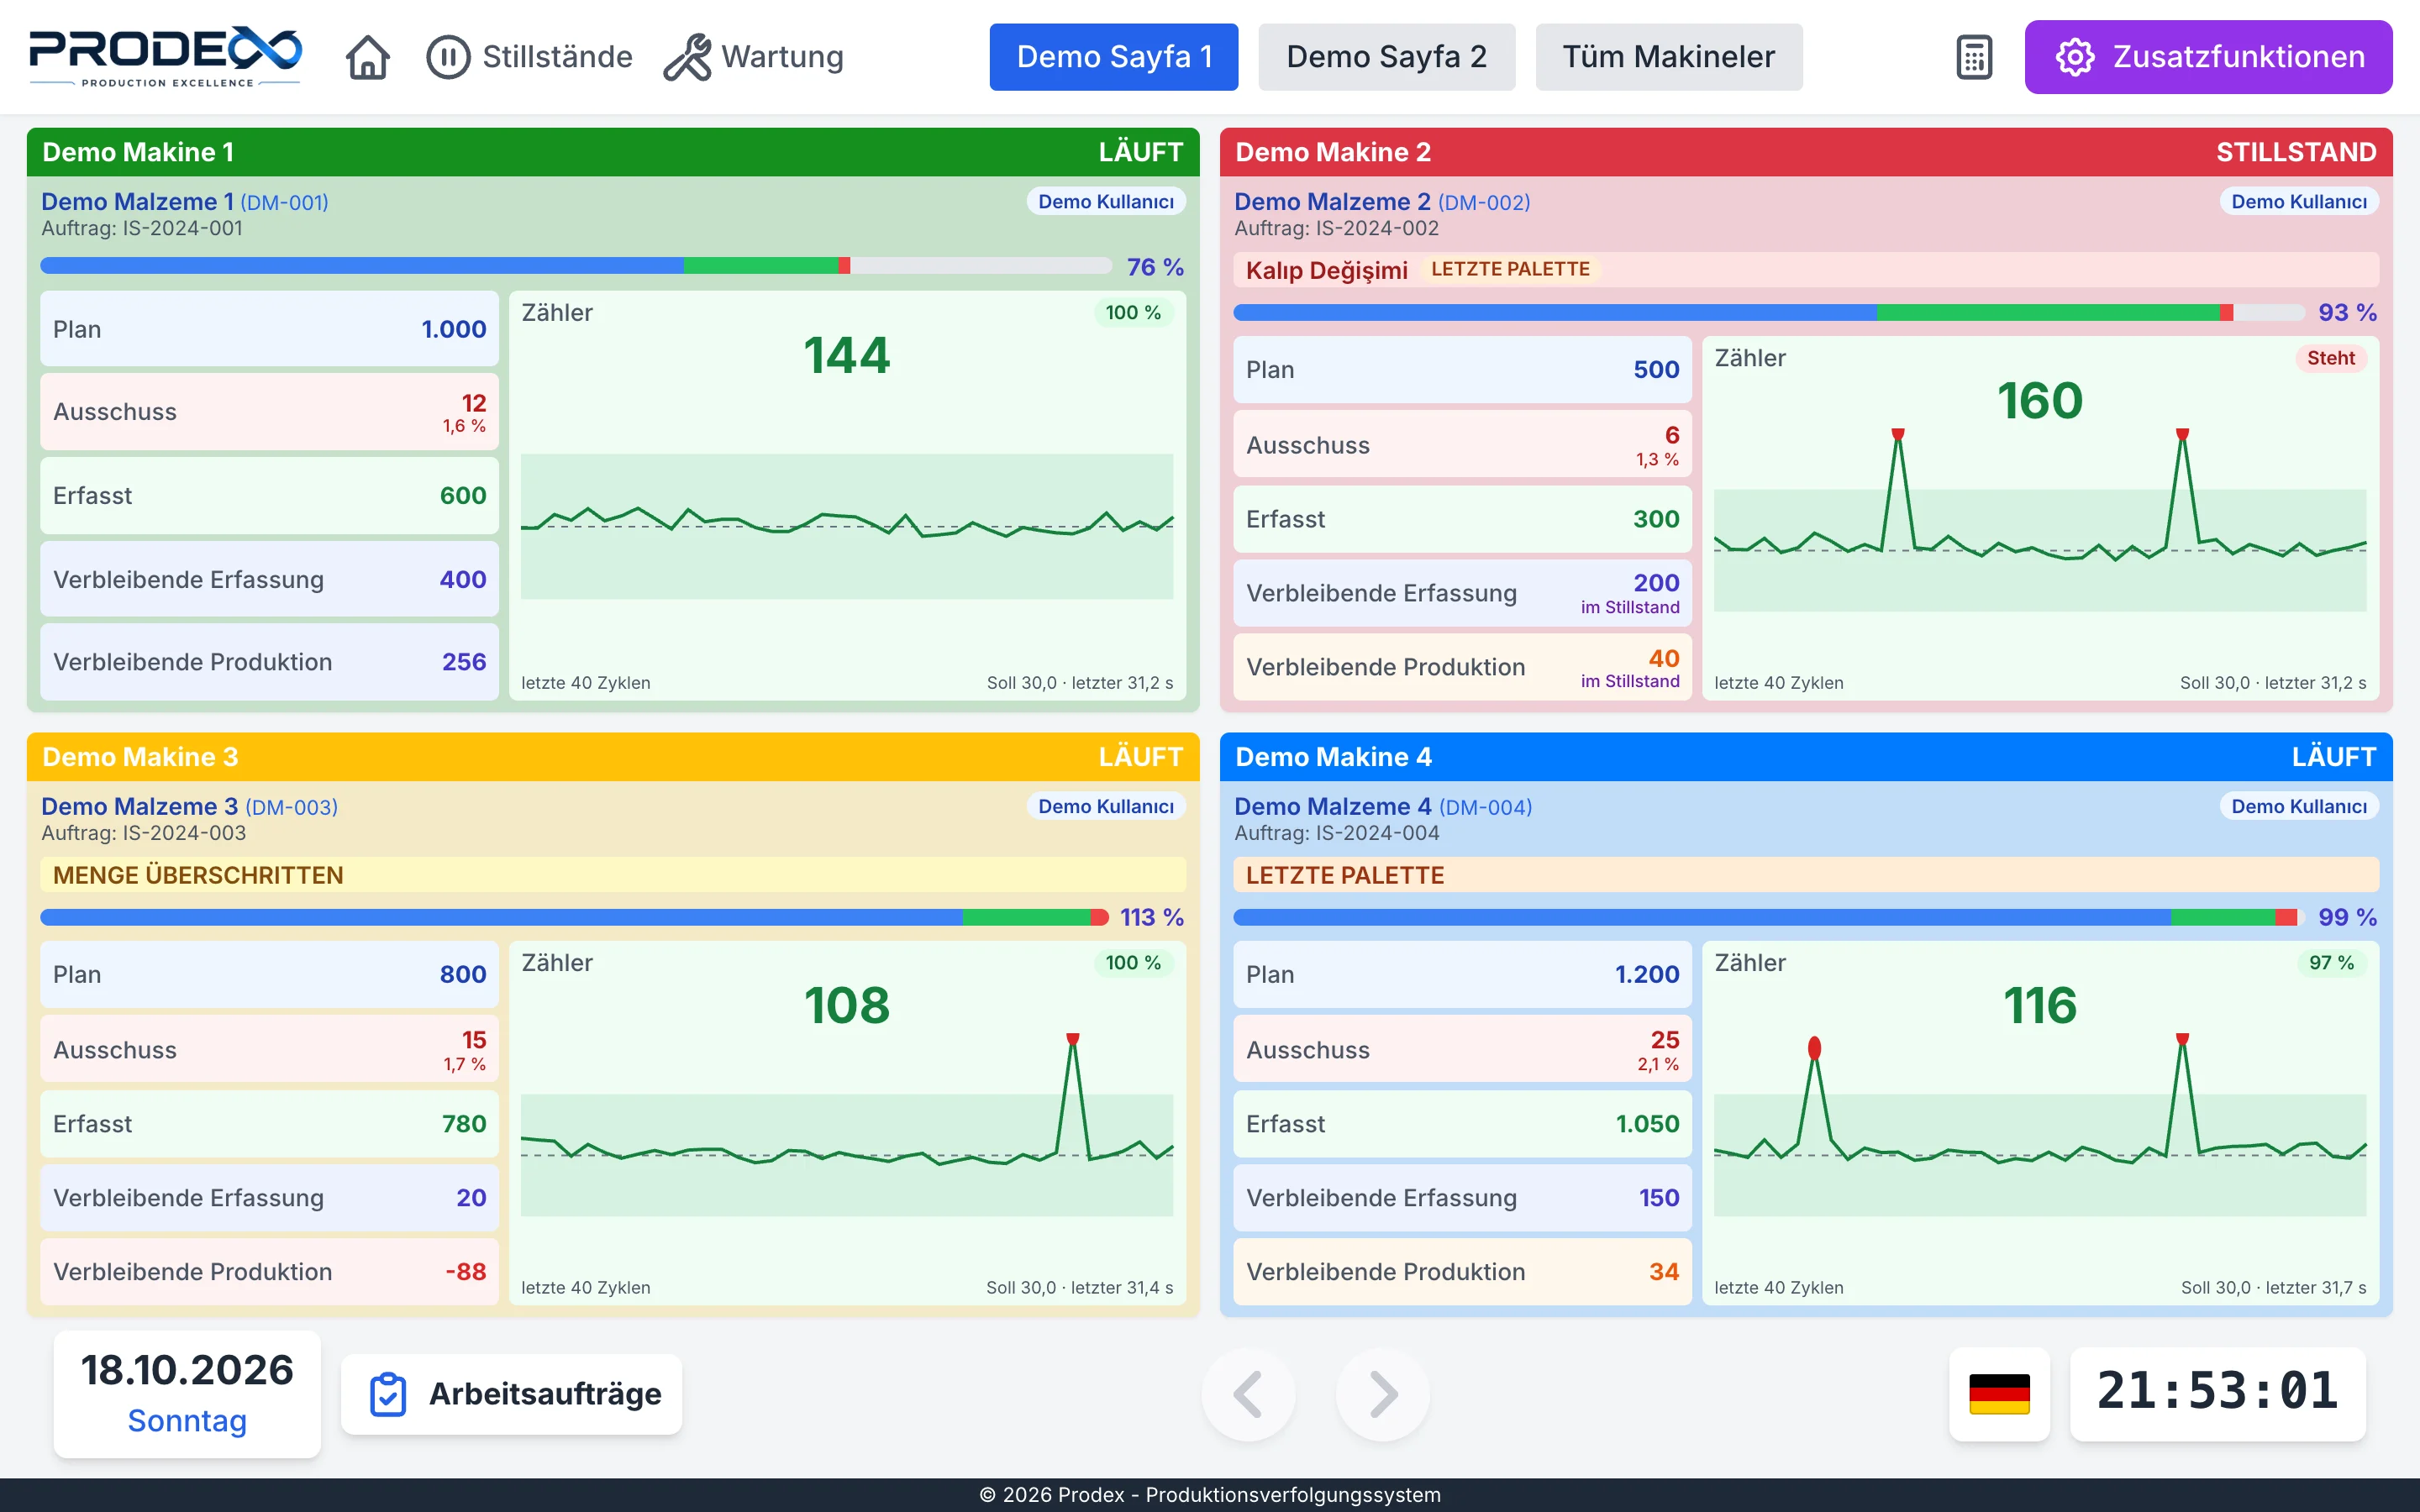Click Demo Makine 4 progress bar 99 %

(1769, 917)
